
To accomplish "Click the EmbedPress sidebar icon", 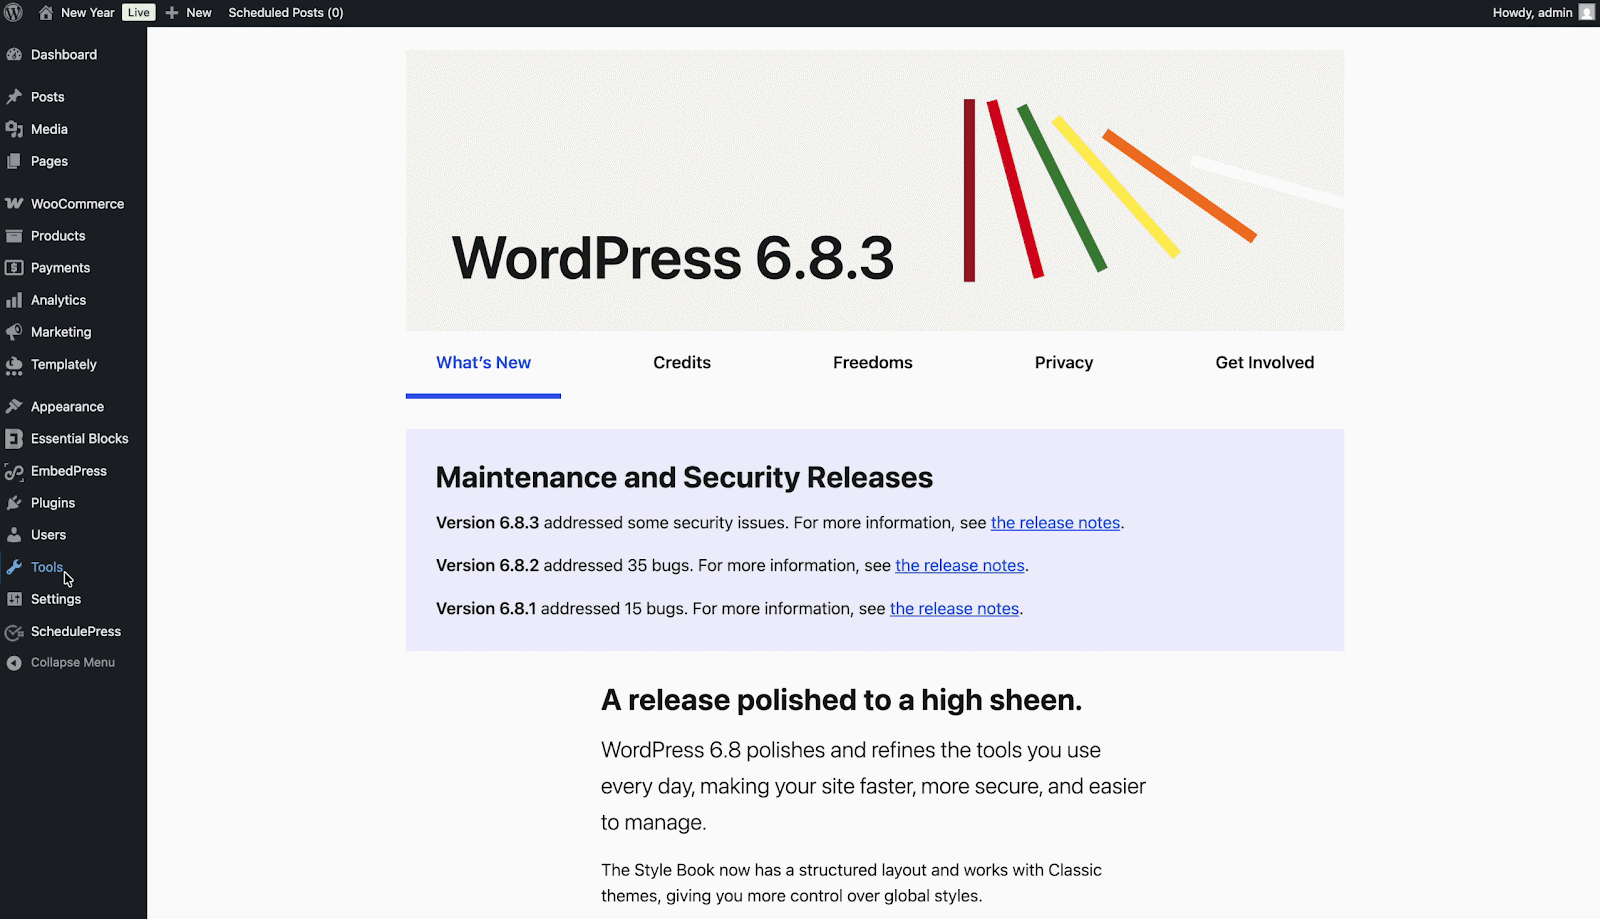I will pos(15,470).
